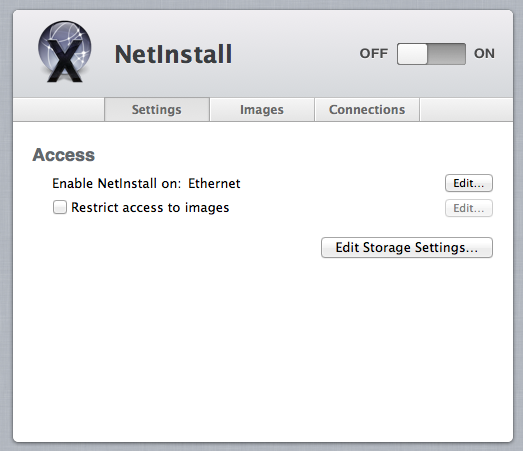This screenshot has width=523, height=451.
Task: Click the white knob of the switch
Action: pos(412,54)
